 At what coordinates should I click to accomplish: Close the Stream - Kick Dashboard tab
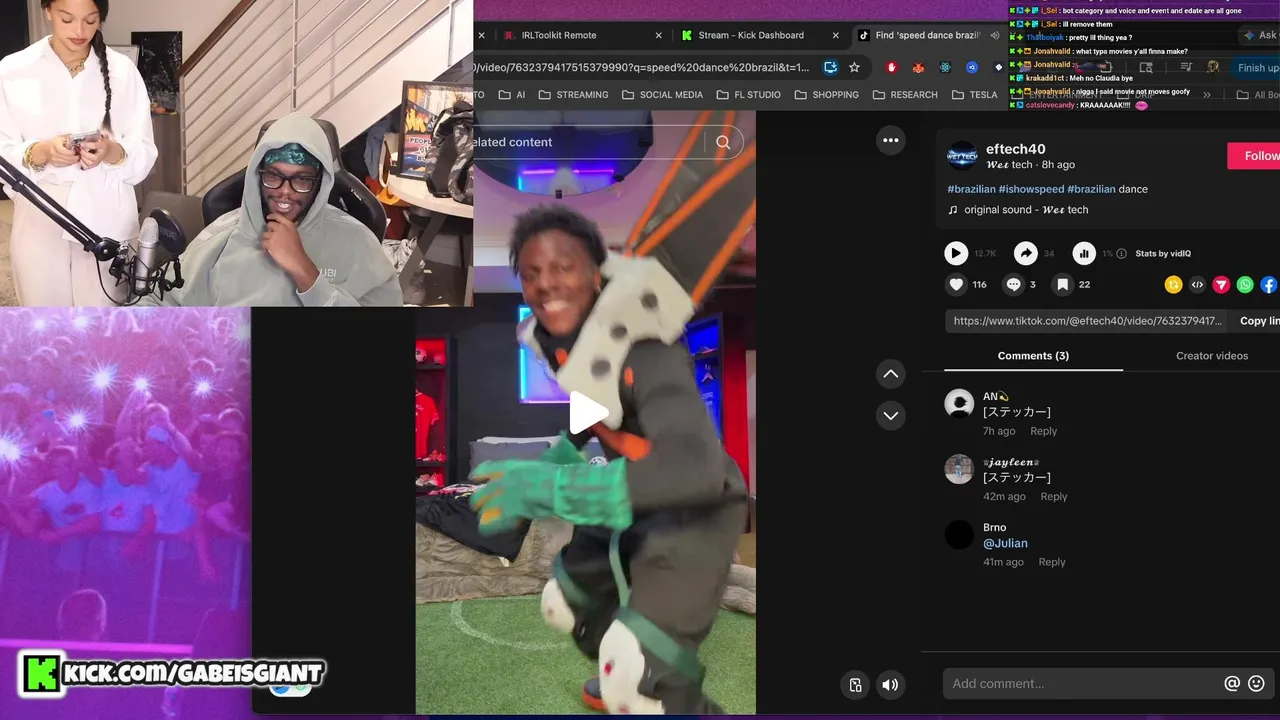click(x=836, y=35)
